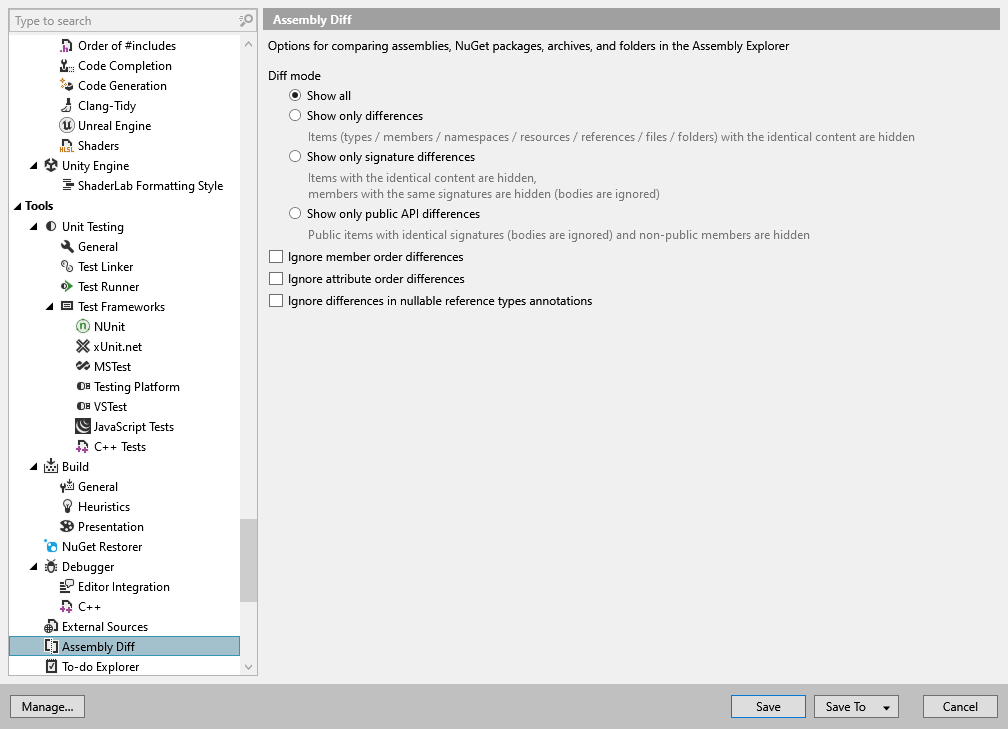The image size is (1008, 729).
Task: Click the Manage... button
Action: [x=47, y=706]
